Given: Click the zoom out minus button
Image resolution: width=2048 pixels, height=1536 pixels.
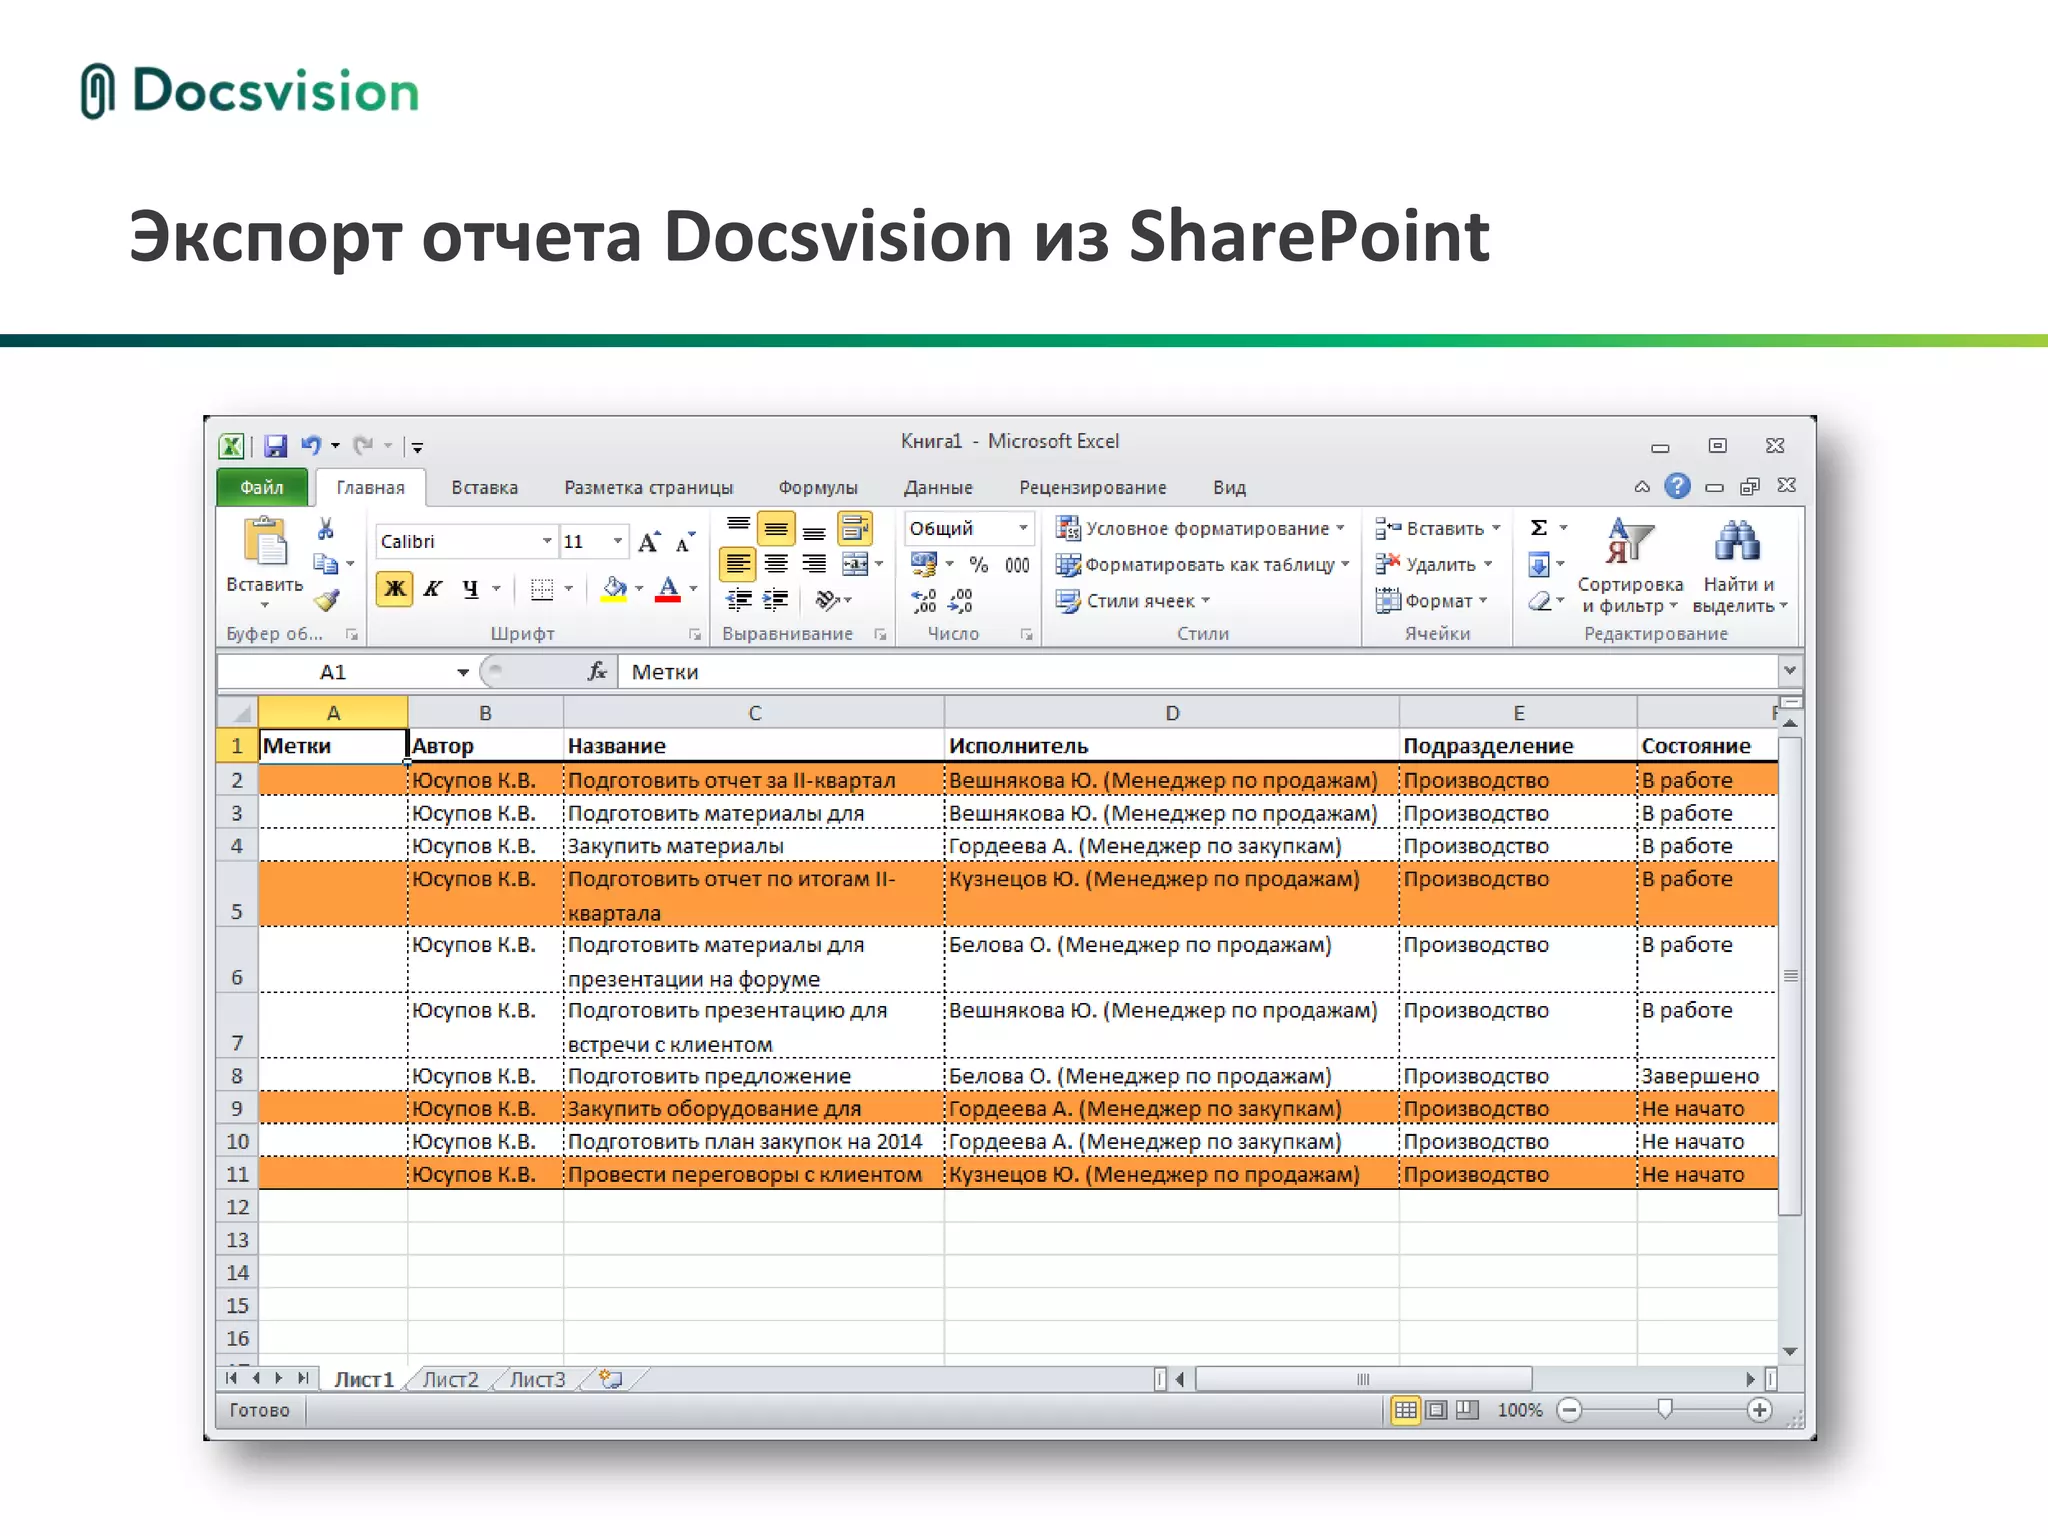Looking at the screenshot, I should pos(1570,1410).
